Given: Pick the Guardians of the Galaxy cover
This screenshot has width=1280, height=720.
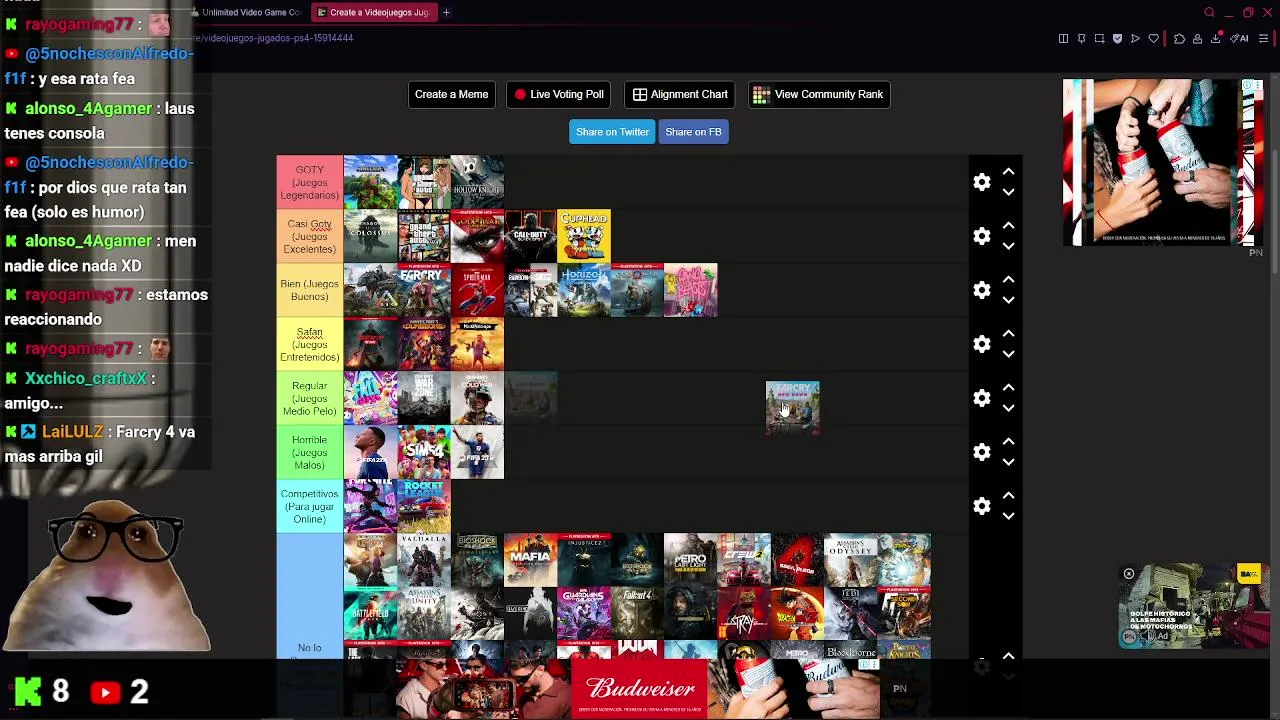Looking at the screenshot, I should pyautogui.click(x=584, y=614).
